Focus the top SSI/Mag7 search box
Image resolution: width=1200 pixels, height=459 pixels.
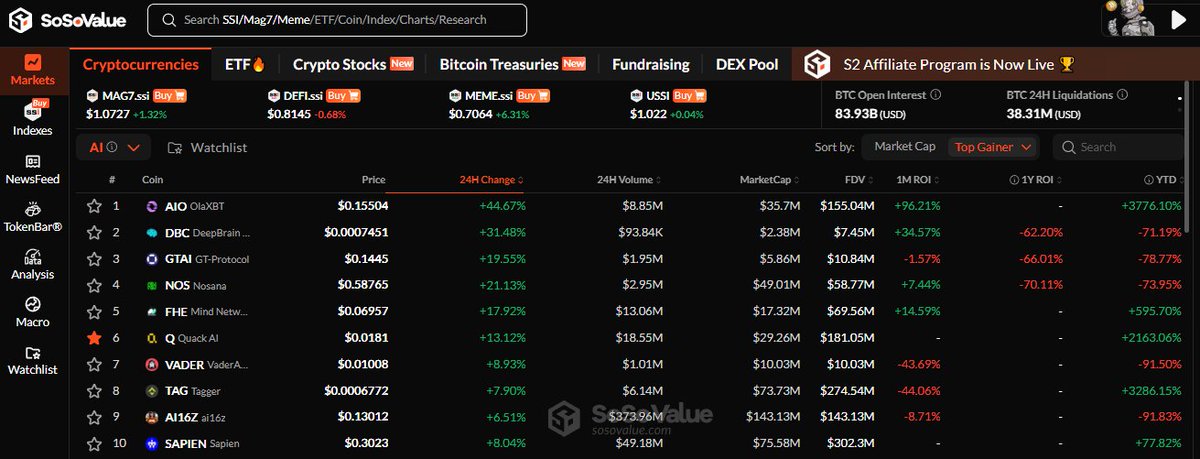[338, 19]
